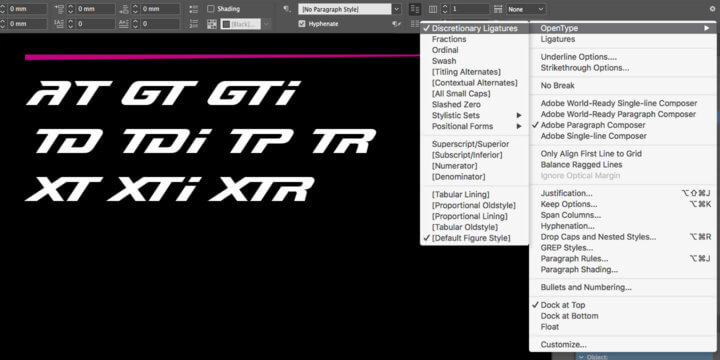Click the bulleted list icon
Screen dimensions: 720x360
point(194,9)
